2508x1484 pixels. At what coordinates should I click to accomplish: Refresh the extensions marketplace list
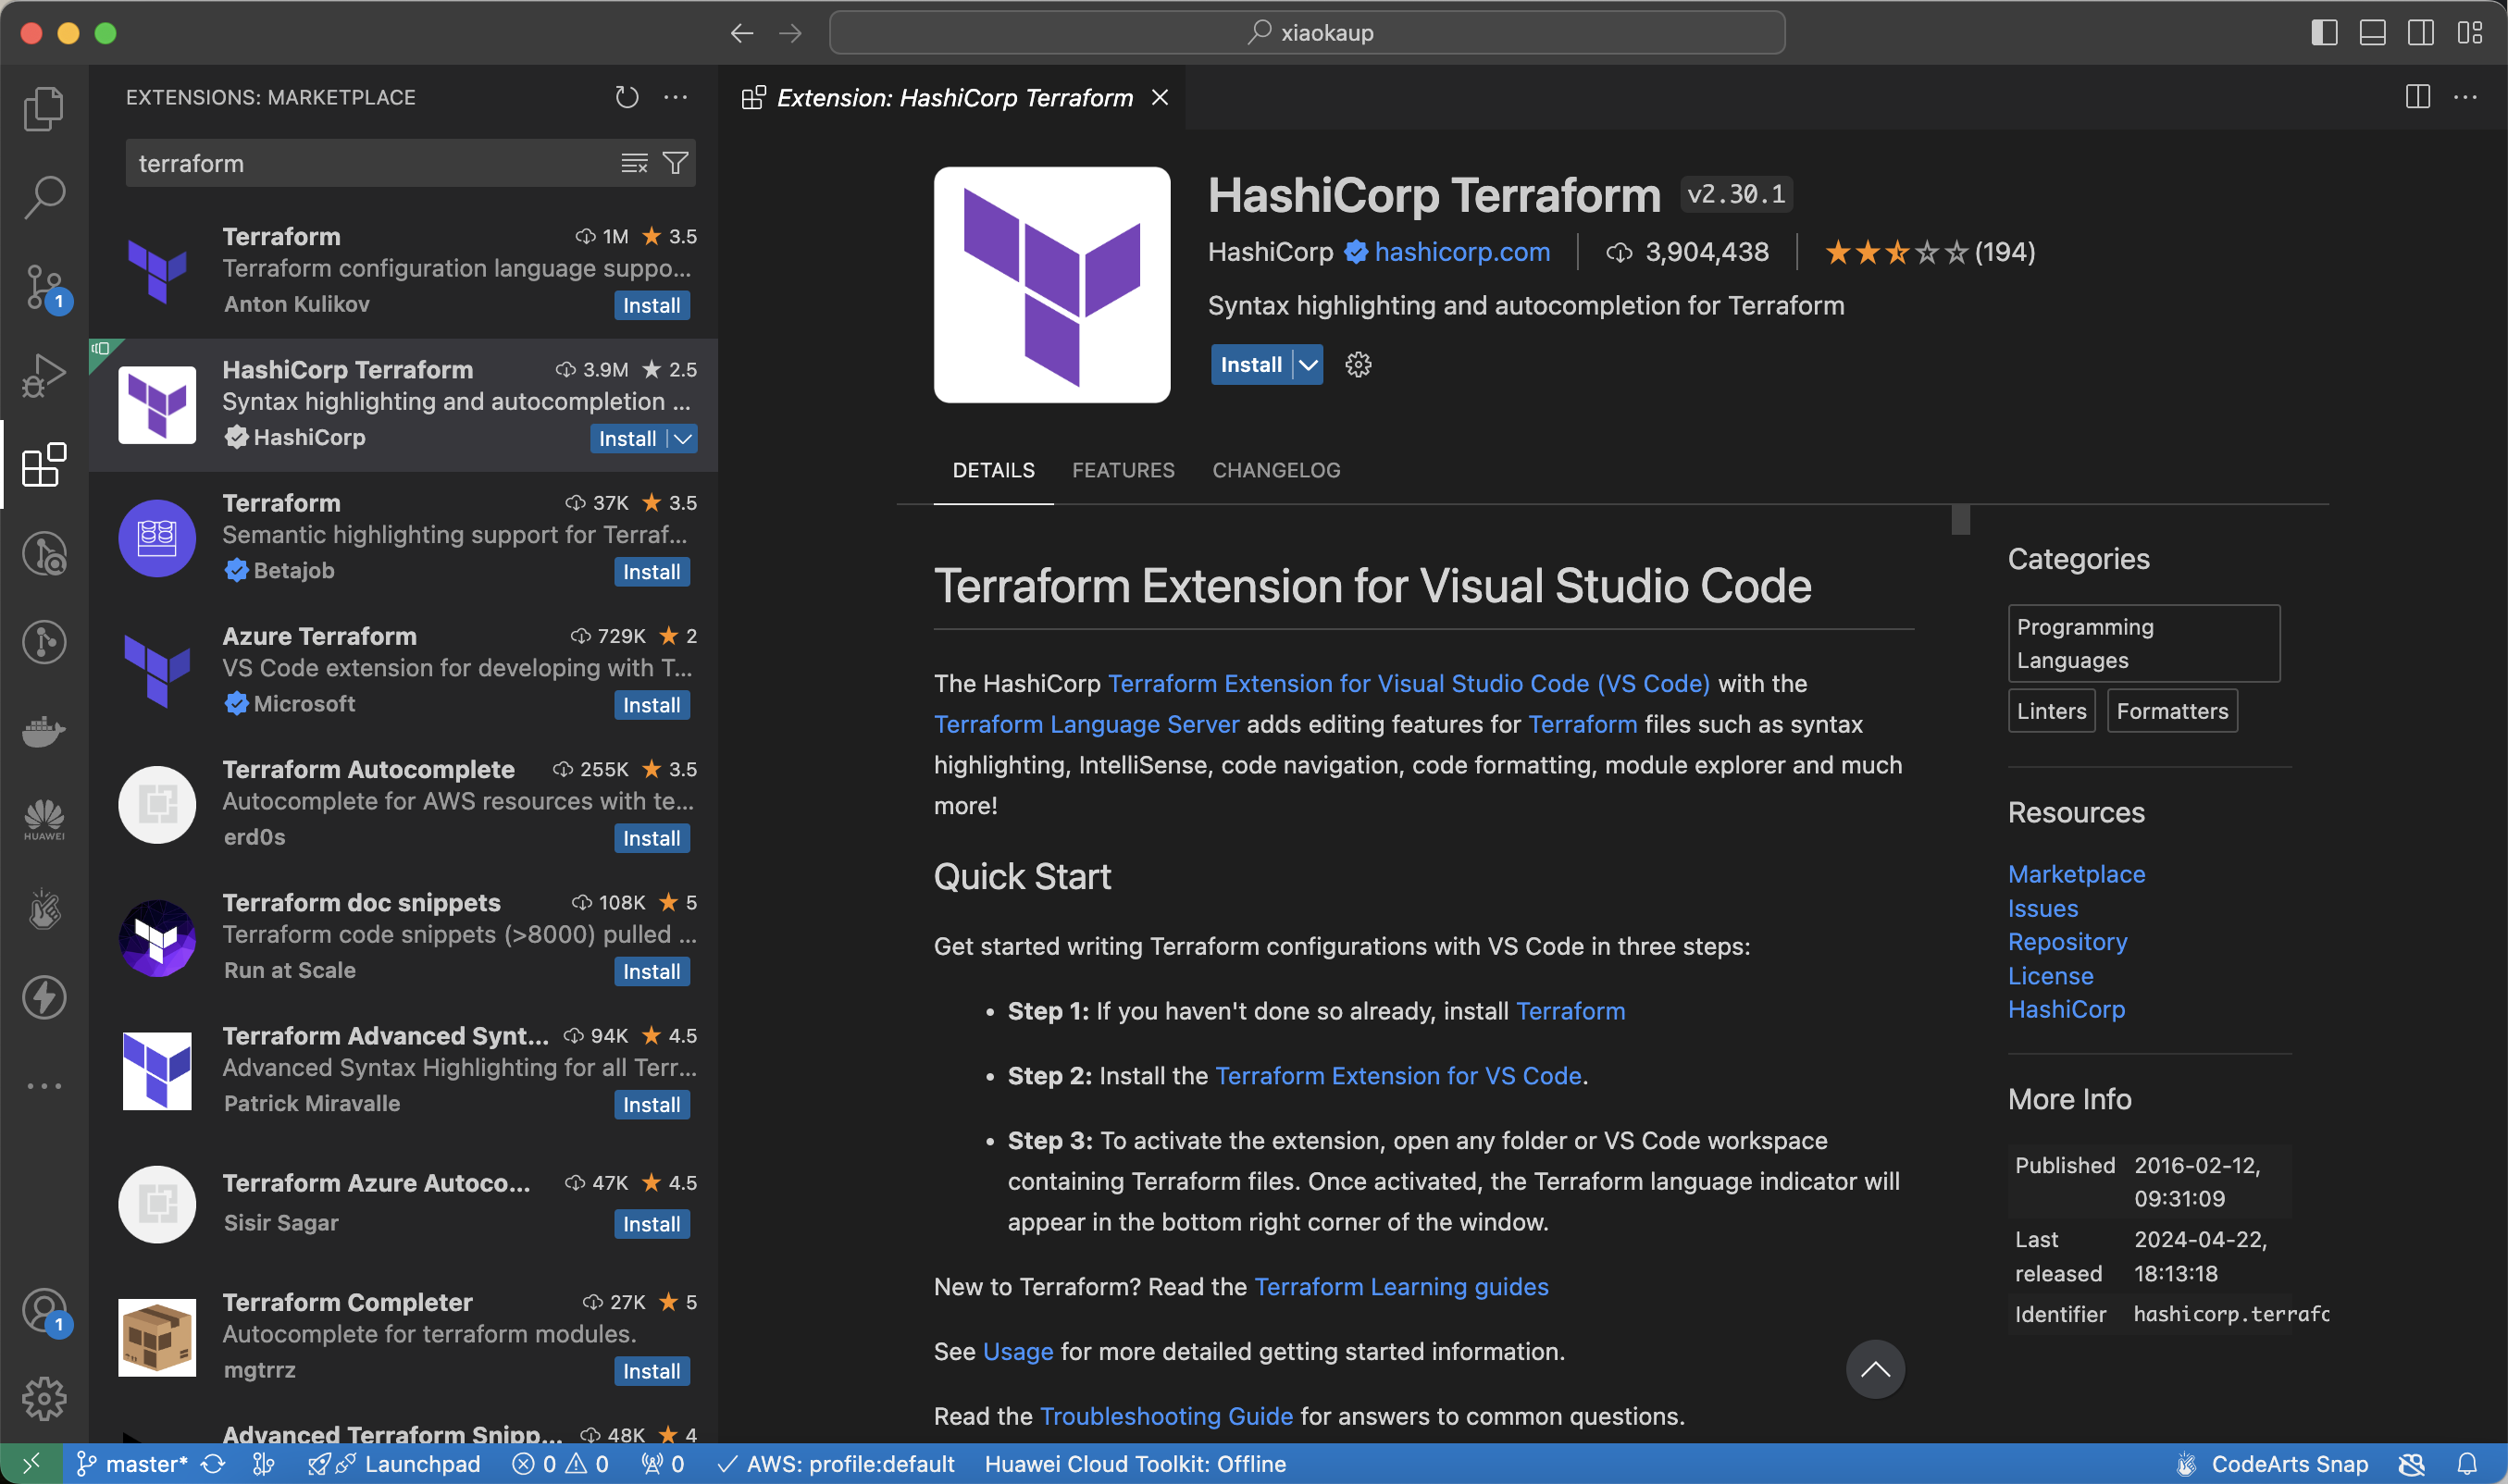point(627,97)
